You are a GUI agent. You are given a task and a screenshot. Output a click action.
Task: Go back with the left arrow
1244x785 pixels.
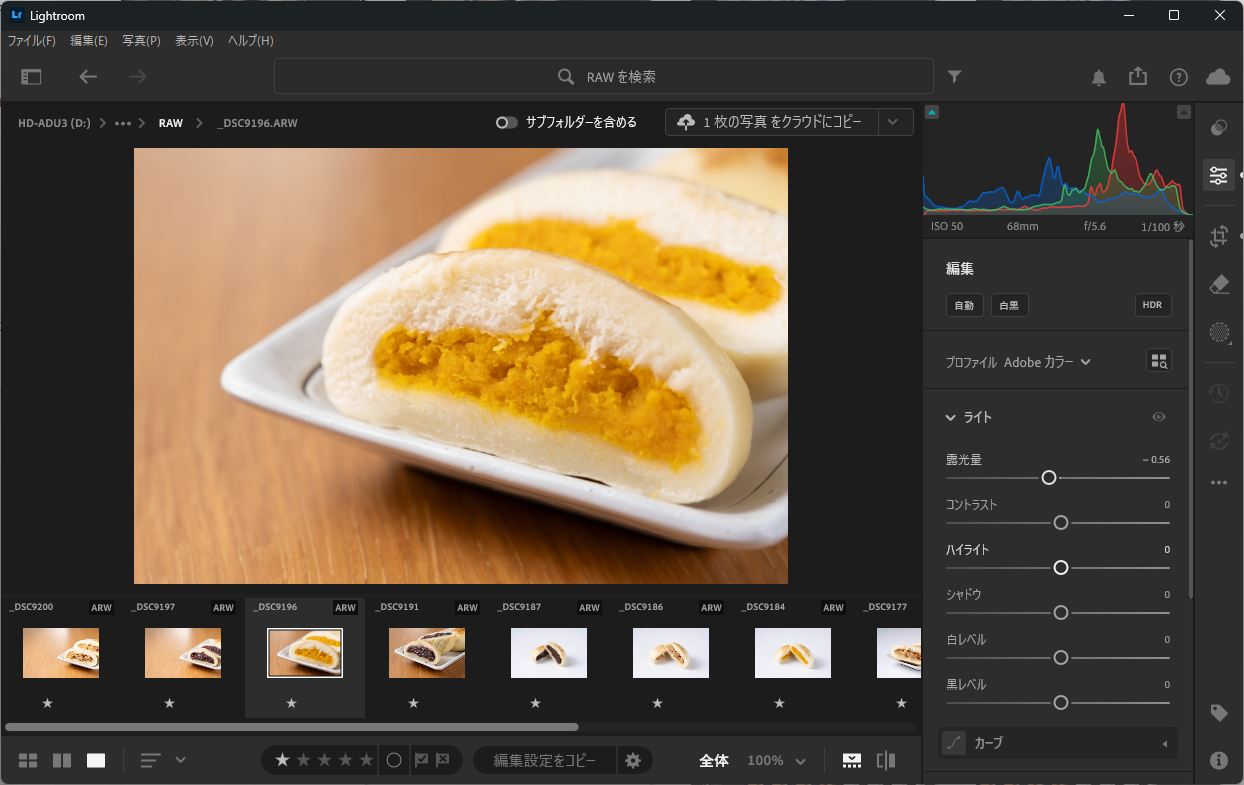pos(88,77)
